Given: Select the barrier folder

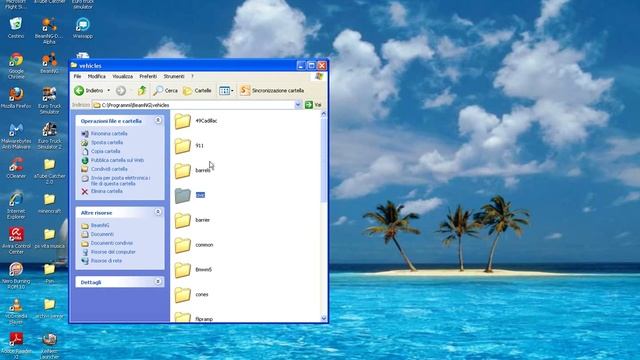Looking at the screenshot, I should tap(192, 220).
